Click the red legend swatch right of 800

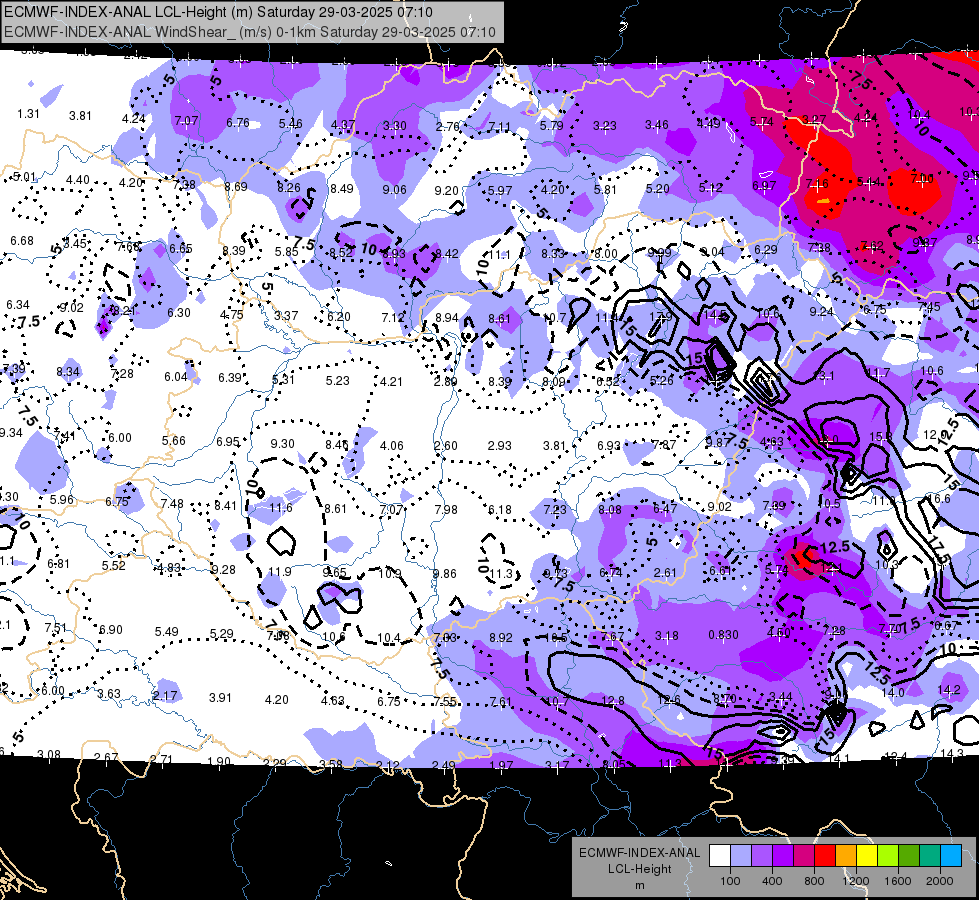(x=825, y=856)
